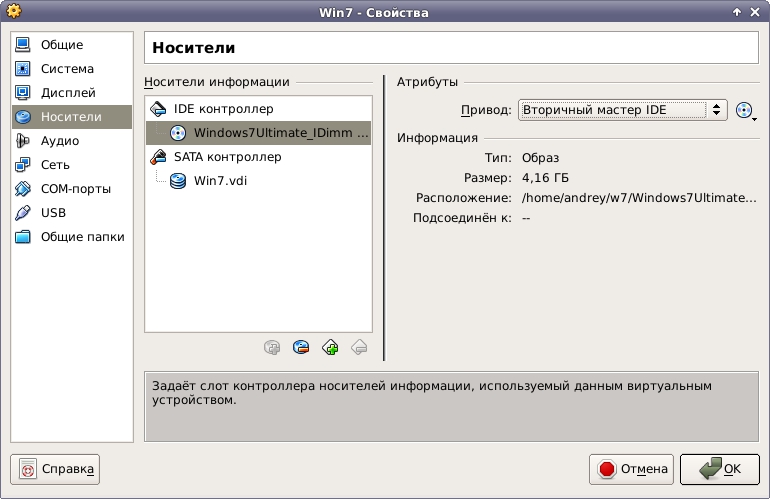Click the size value 4,16 ГБ

click(545, 178)
